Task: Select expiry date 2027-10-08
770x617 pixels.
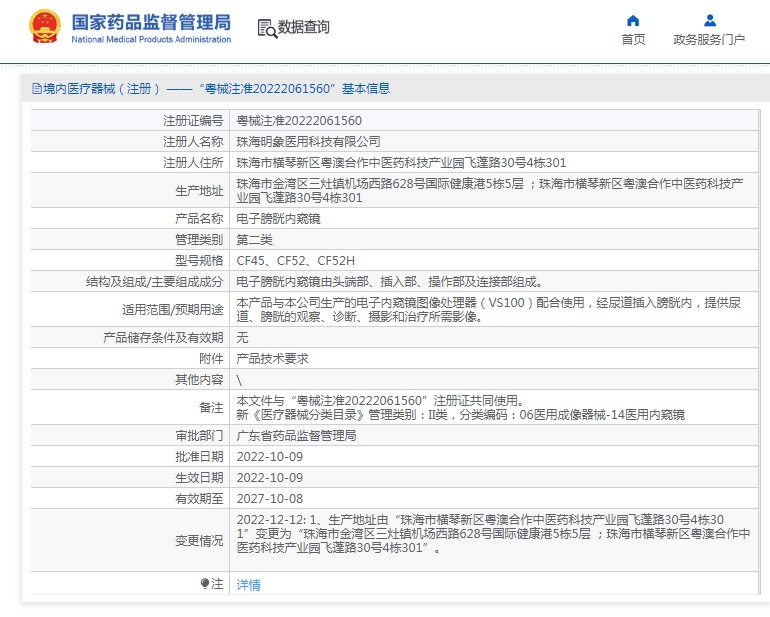Action: (270, 499)
